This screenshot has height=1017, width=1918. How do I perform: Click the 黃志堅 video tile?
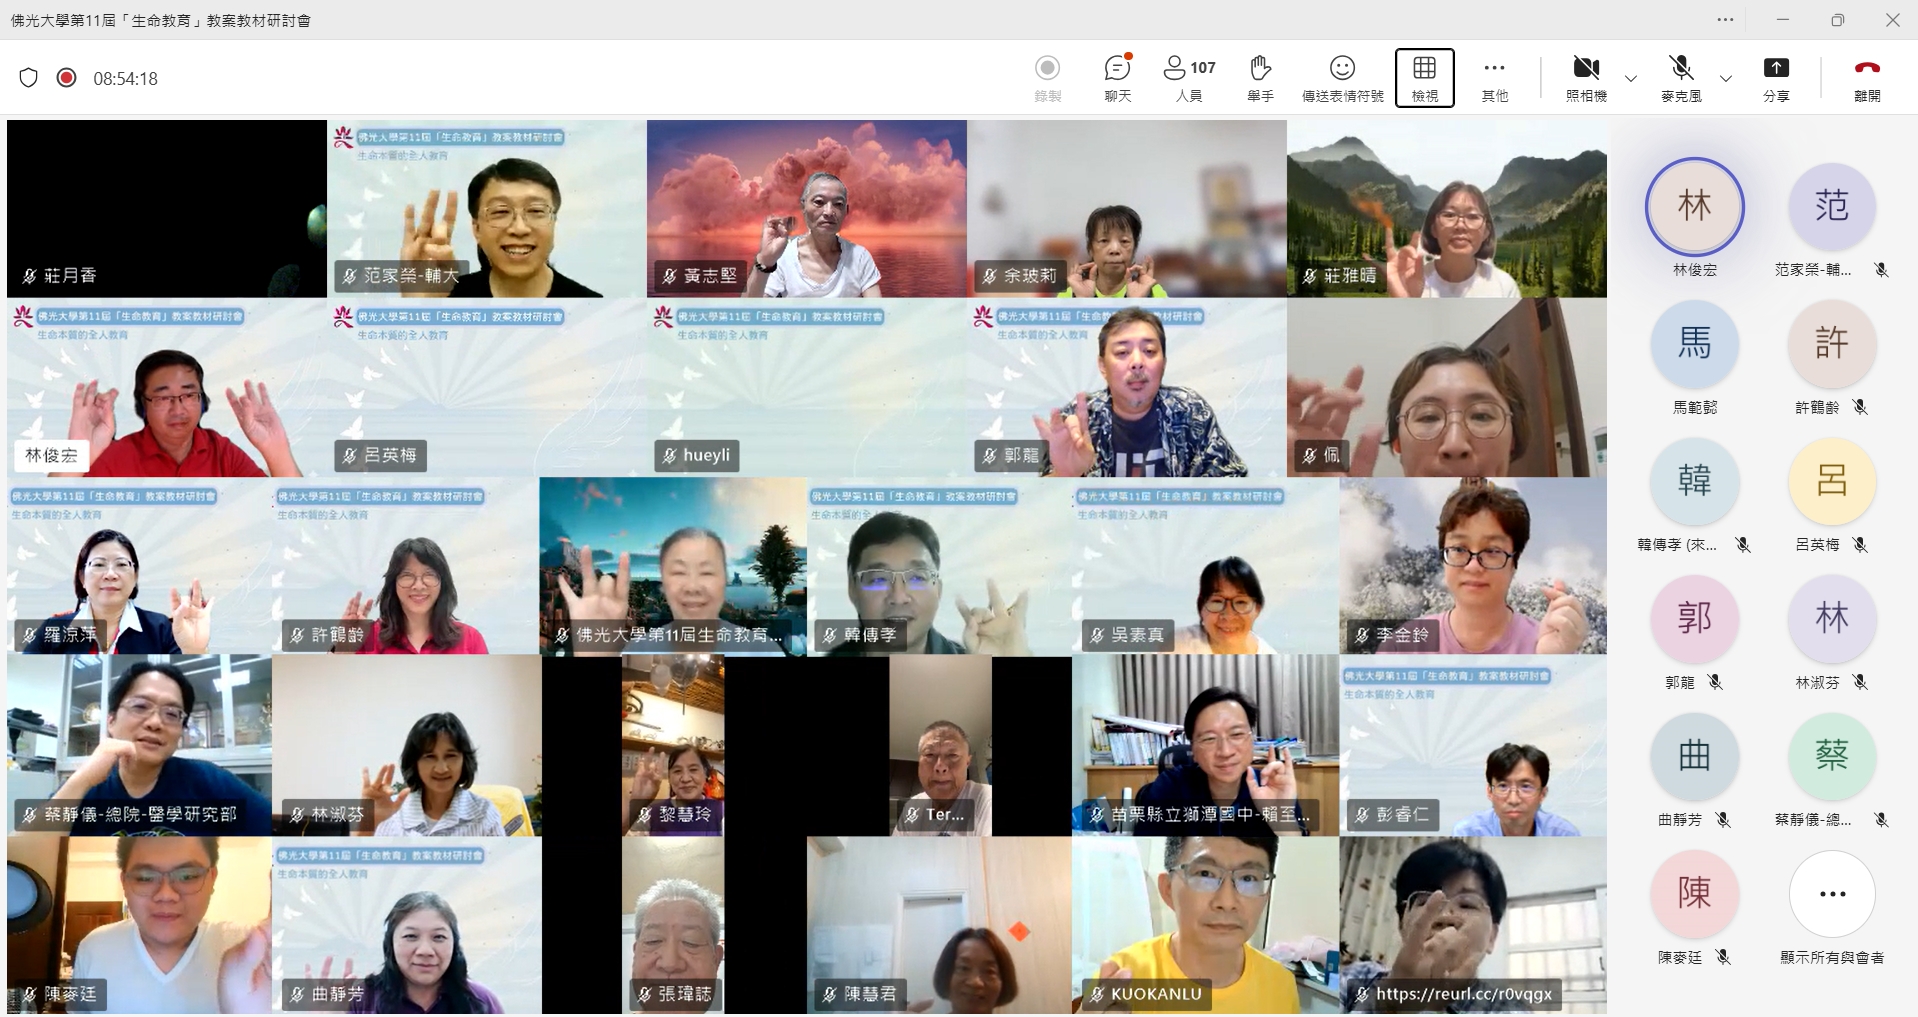807,209
